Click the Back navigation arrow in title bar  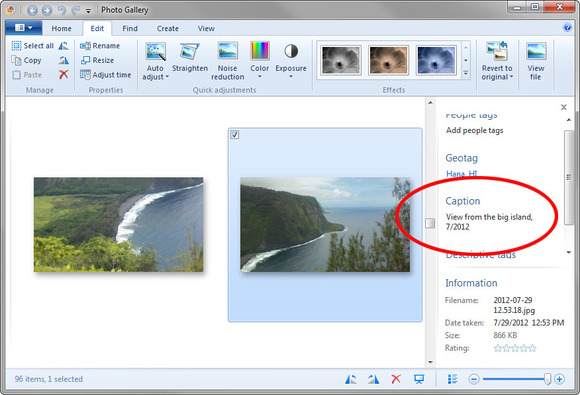(32, 10)
